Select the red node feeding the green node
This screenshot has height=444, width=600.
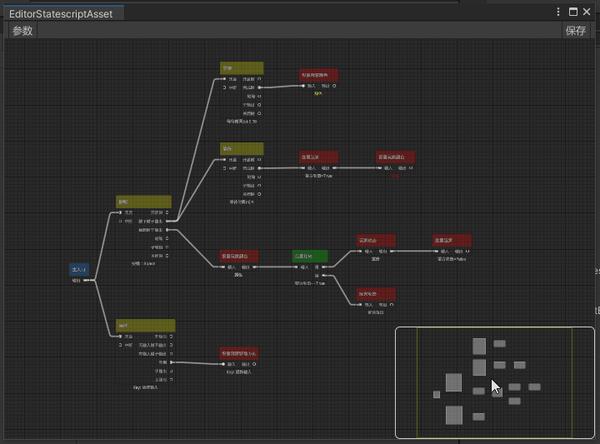(x=239, y=256)
